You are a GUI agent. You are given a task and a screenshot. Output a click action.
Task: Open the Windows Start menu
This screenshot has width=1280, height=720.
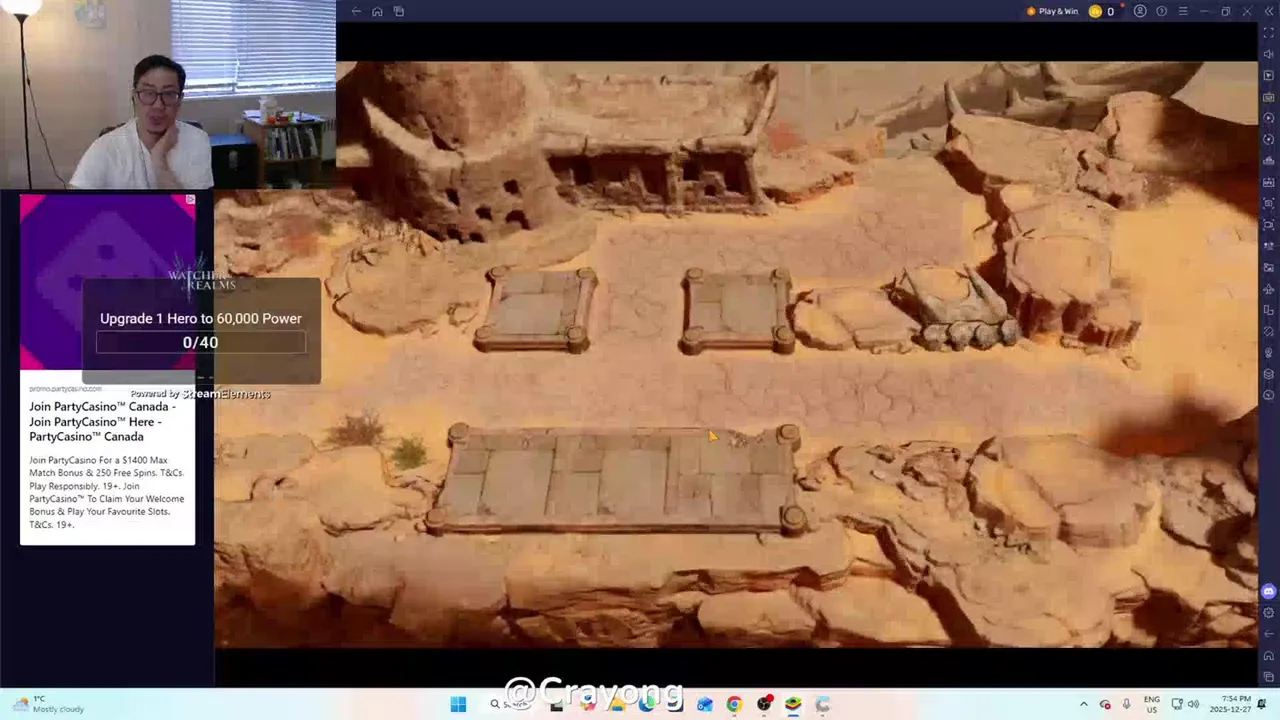[458, 704]
